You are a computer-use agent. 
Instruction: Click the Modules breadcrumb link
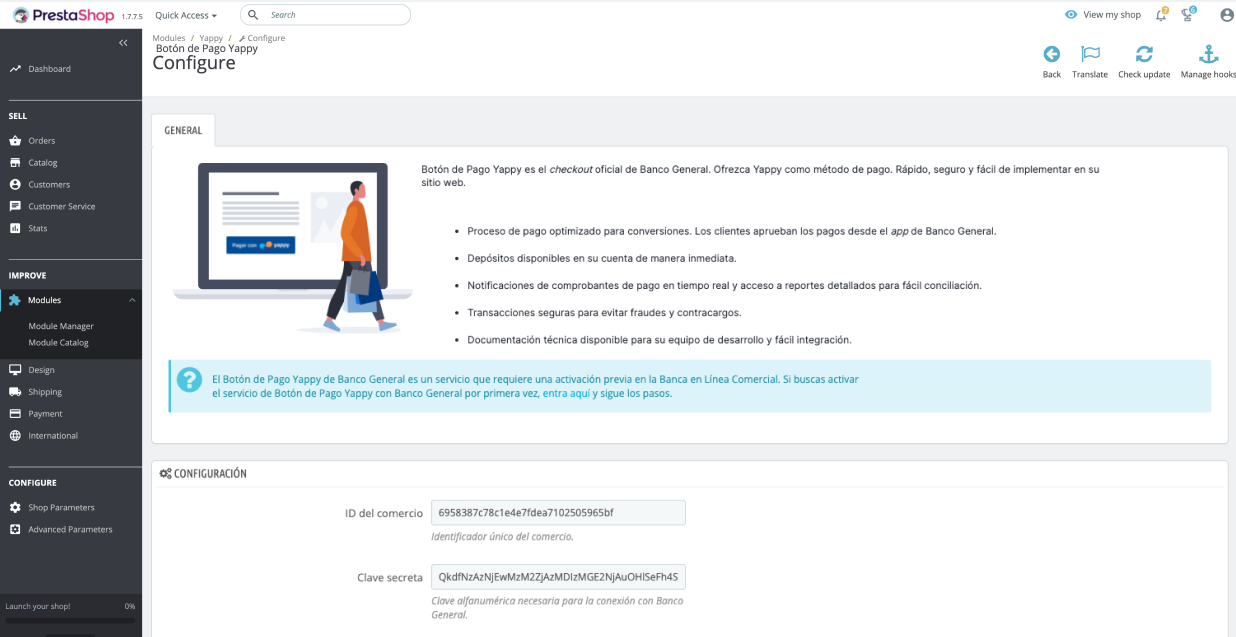click(169, 38)
